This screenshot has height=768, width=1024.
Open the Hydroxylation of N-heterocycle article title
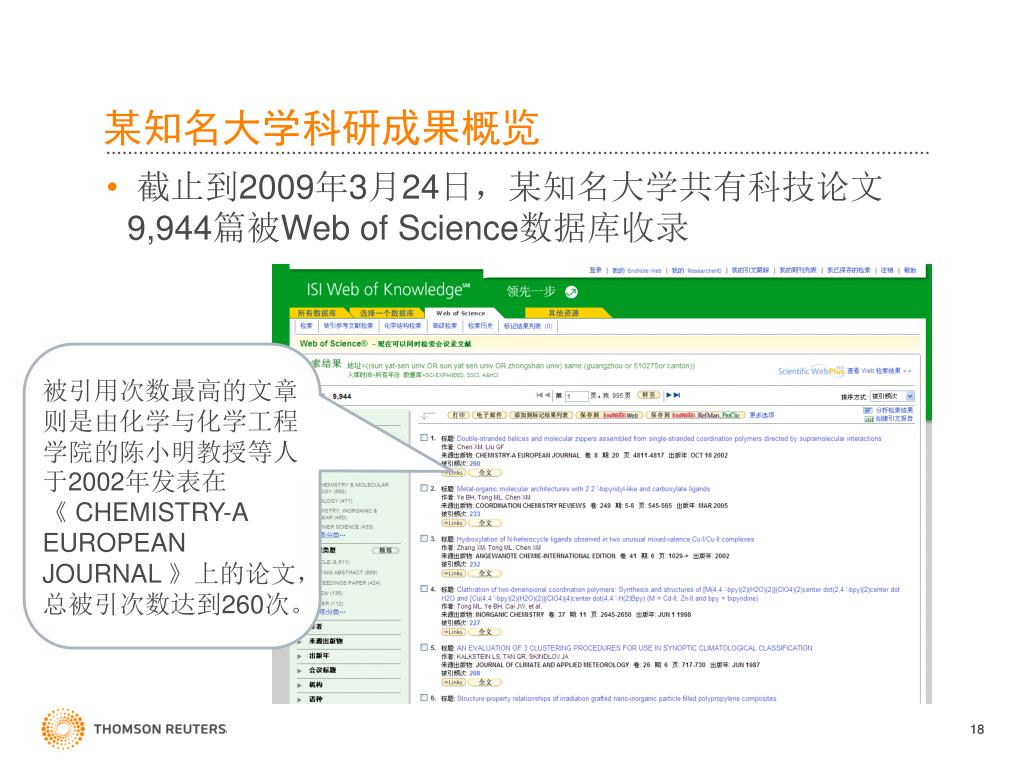point(605,539)
